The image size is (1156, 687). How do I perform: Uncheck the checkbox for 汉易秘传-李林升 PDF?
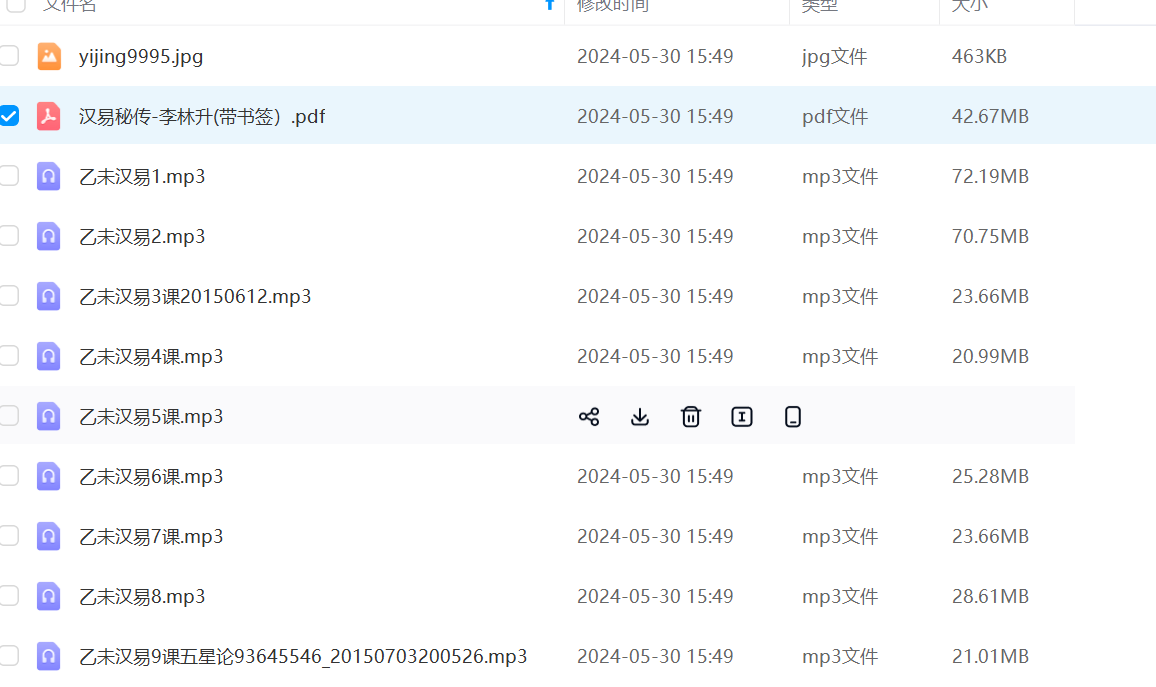(x=9, y=116)
